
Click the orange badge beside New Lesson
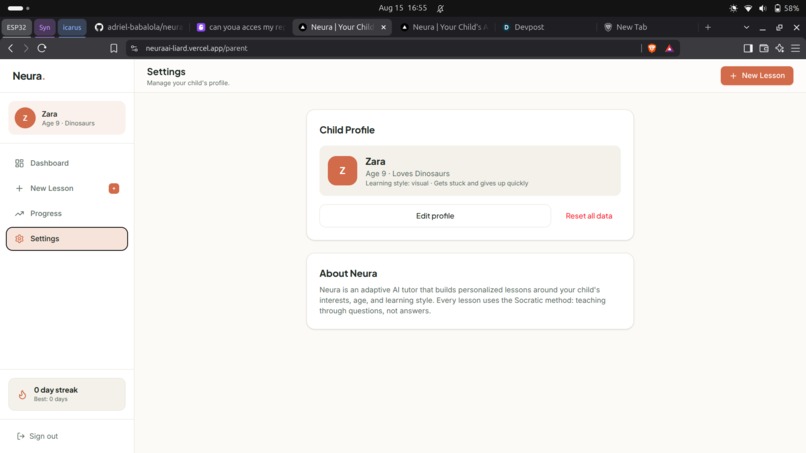(x=114, y=189)
